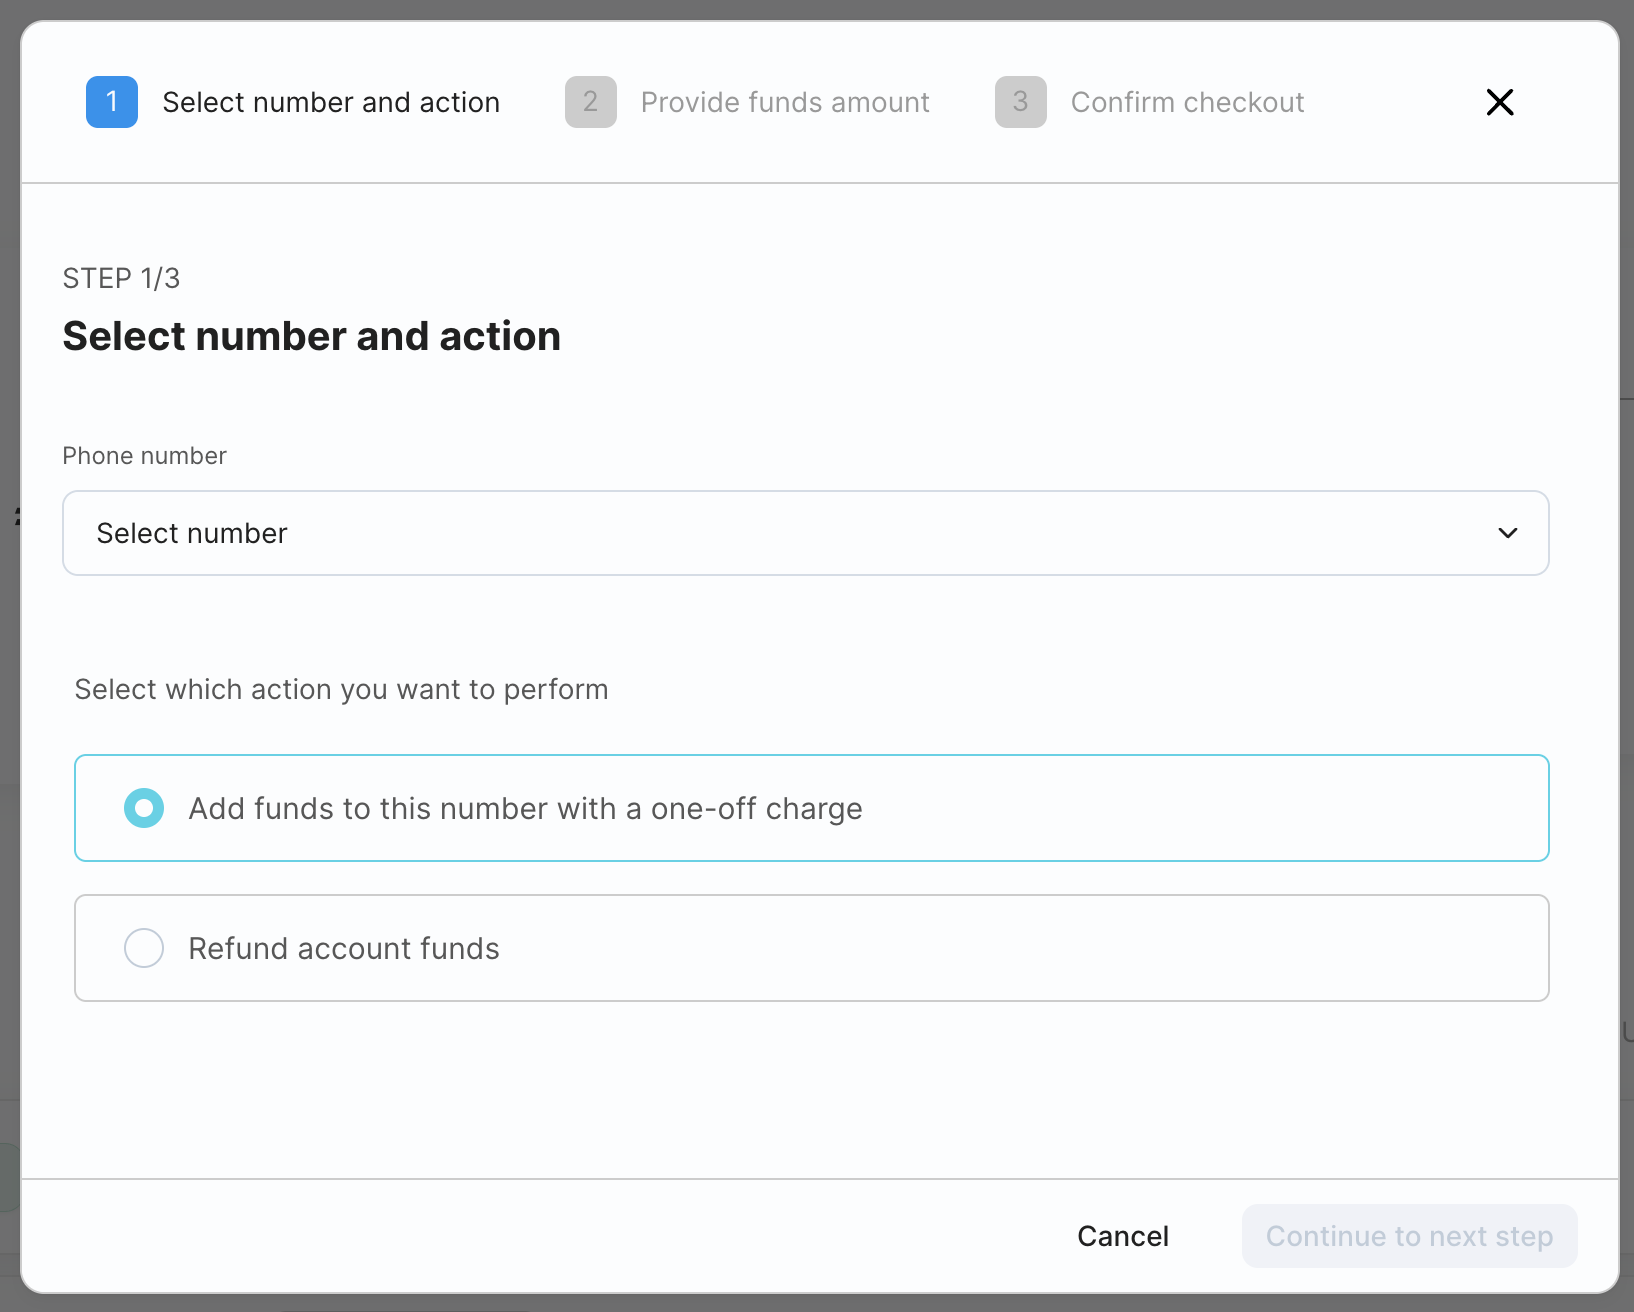Switch to 'Provide funds amount' step

[x=785, y=102]
